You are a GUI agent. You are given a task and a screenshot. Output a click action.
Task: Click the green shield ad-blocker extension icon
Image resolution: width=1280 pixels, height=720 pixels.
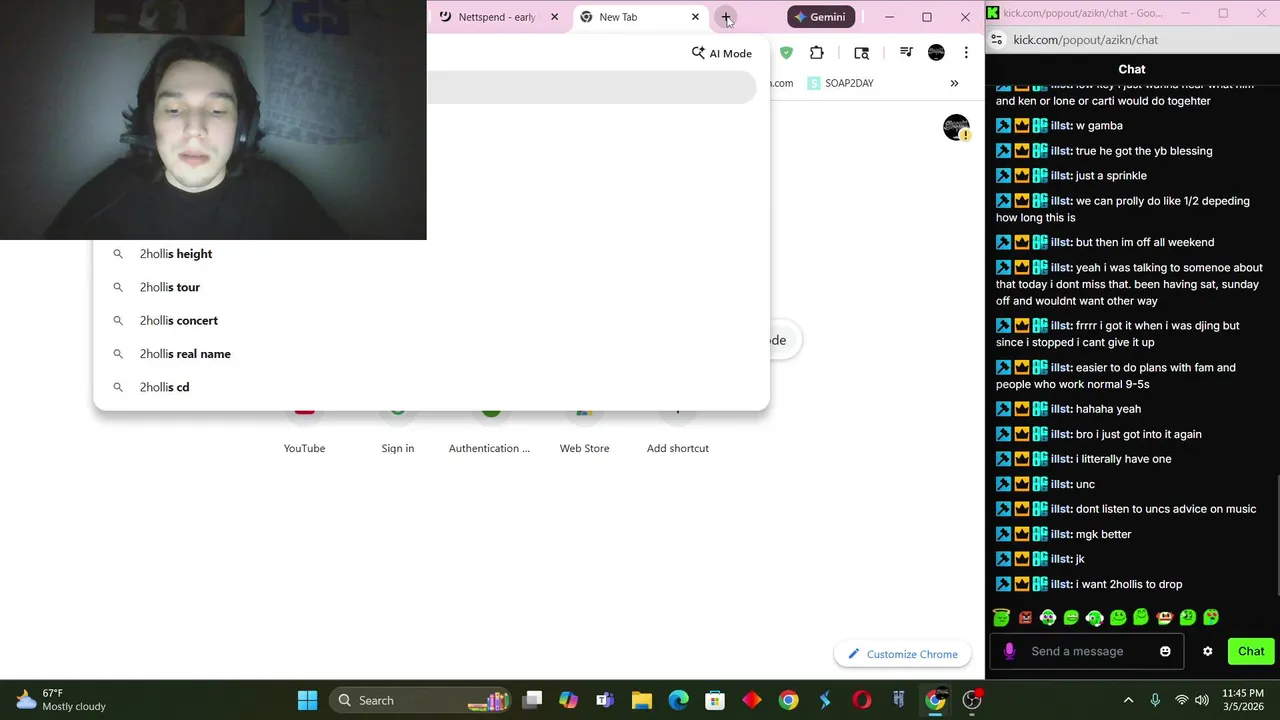786,53
